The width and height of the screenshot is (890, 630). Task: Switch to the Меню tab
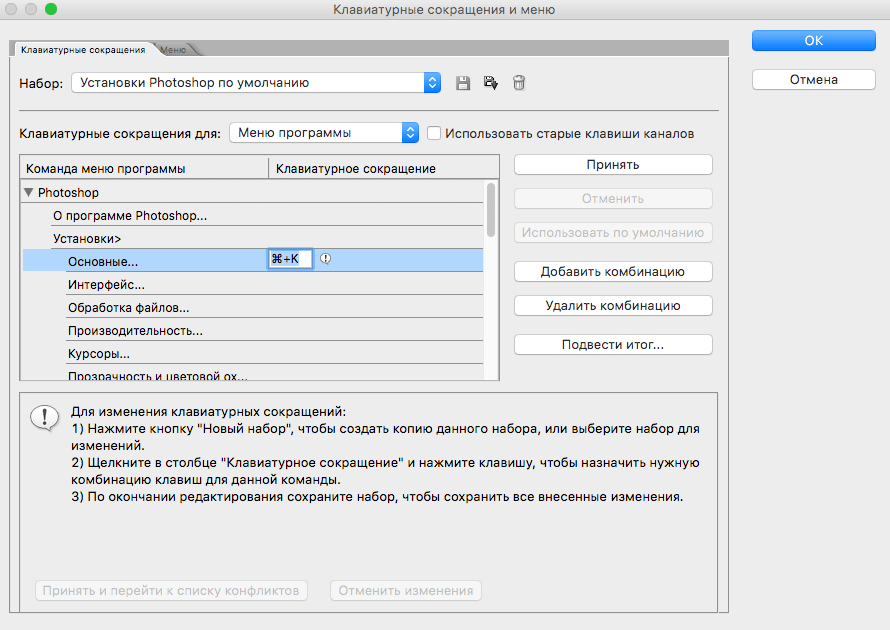[173, 49]
